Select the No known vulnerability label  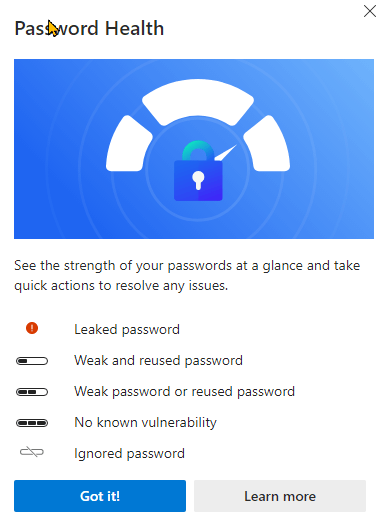pyautogui.click(x=145, y=422)
